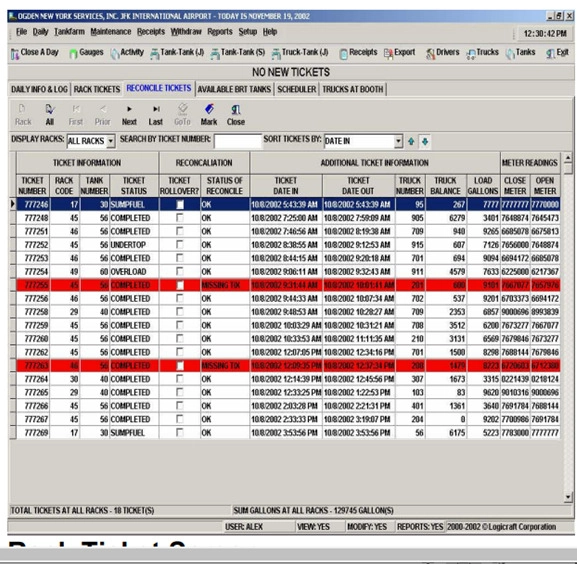Screen dimensions: 577x564
Task: Click the Ticket Number column header
Action: click(32, 186)
